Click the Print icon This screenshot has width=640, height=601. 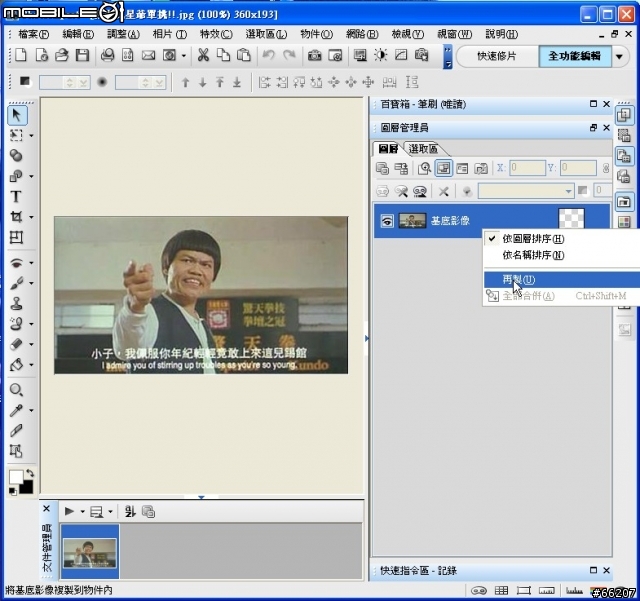[x=107, y=55]
